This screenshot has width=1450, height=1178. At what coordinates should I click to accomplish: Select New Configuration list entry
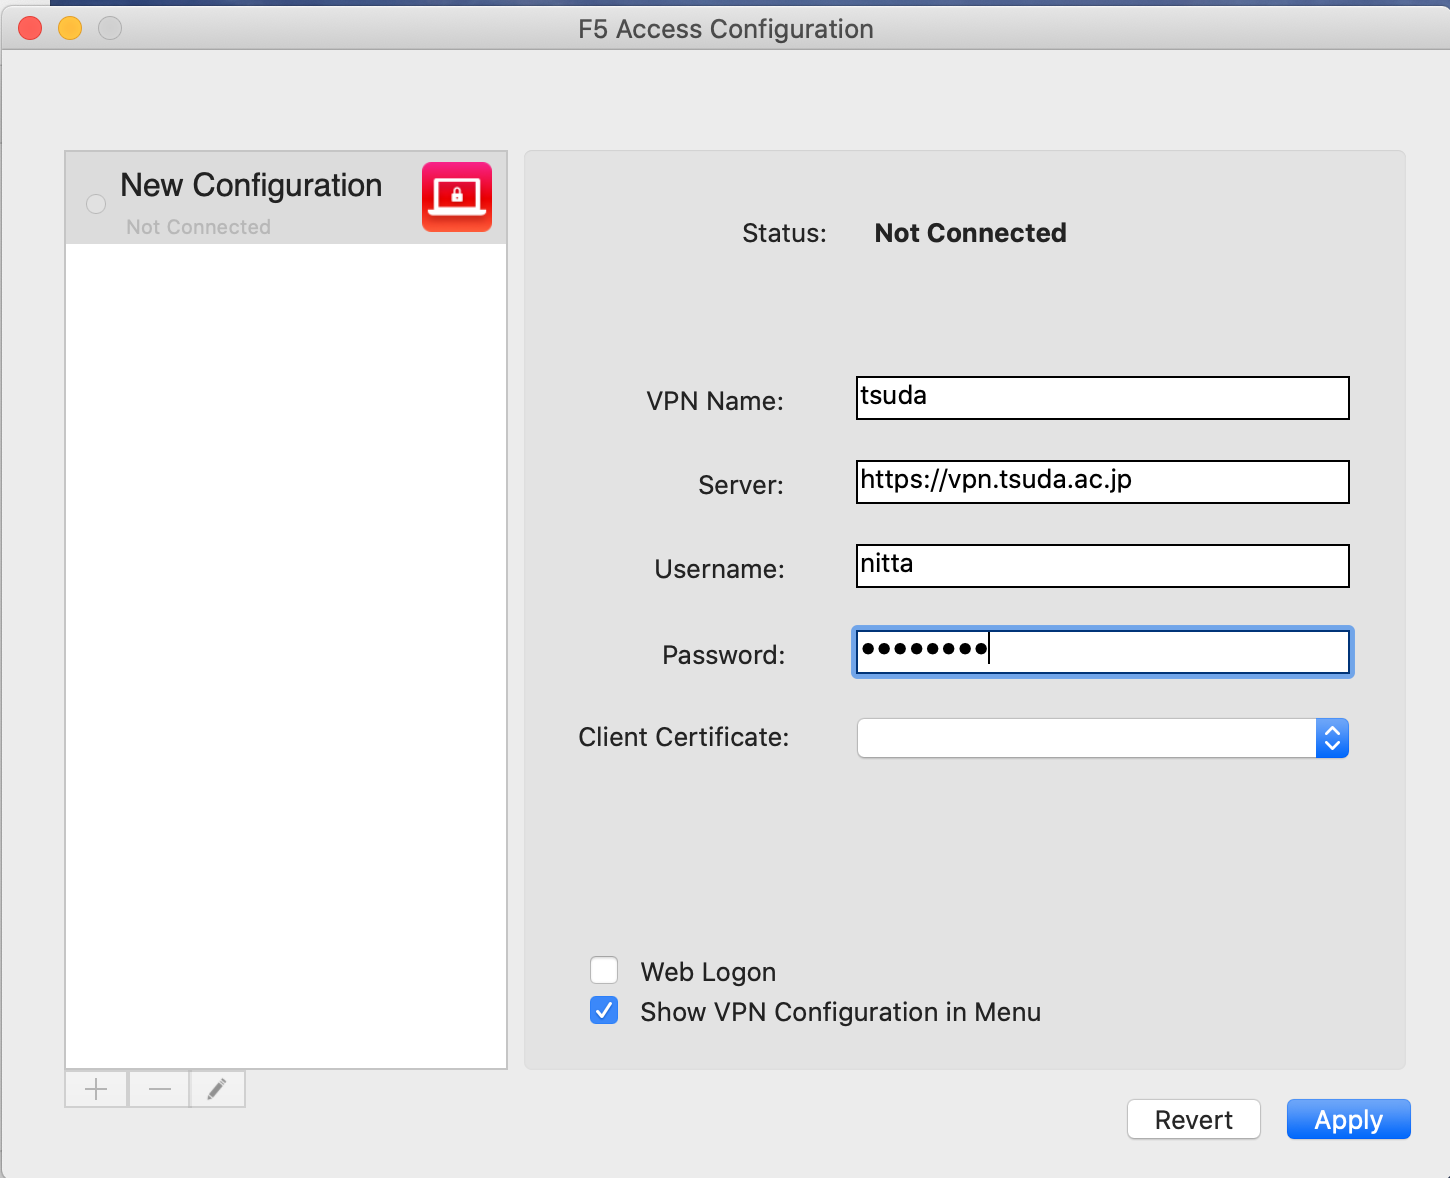pos(251,197)
